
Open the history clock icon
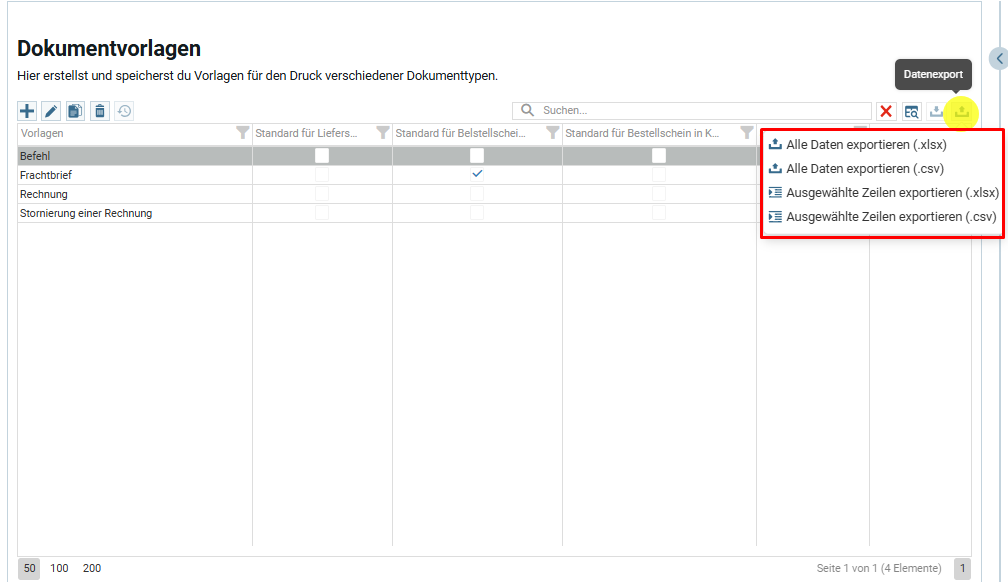(x=124, y=111)
